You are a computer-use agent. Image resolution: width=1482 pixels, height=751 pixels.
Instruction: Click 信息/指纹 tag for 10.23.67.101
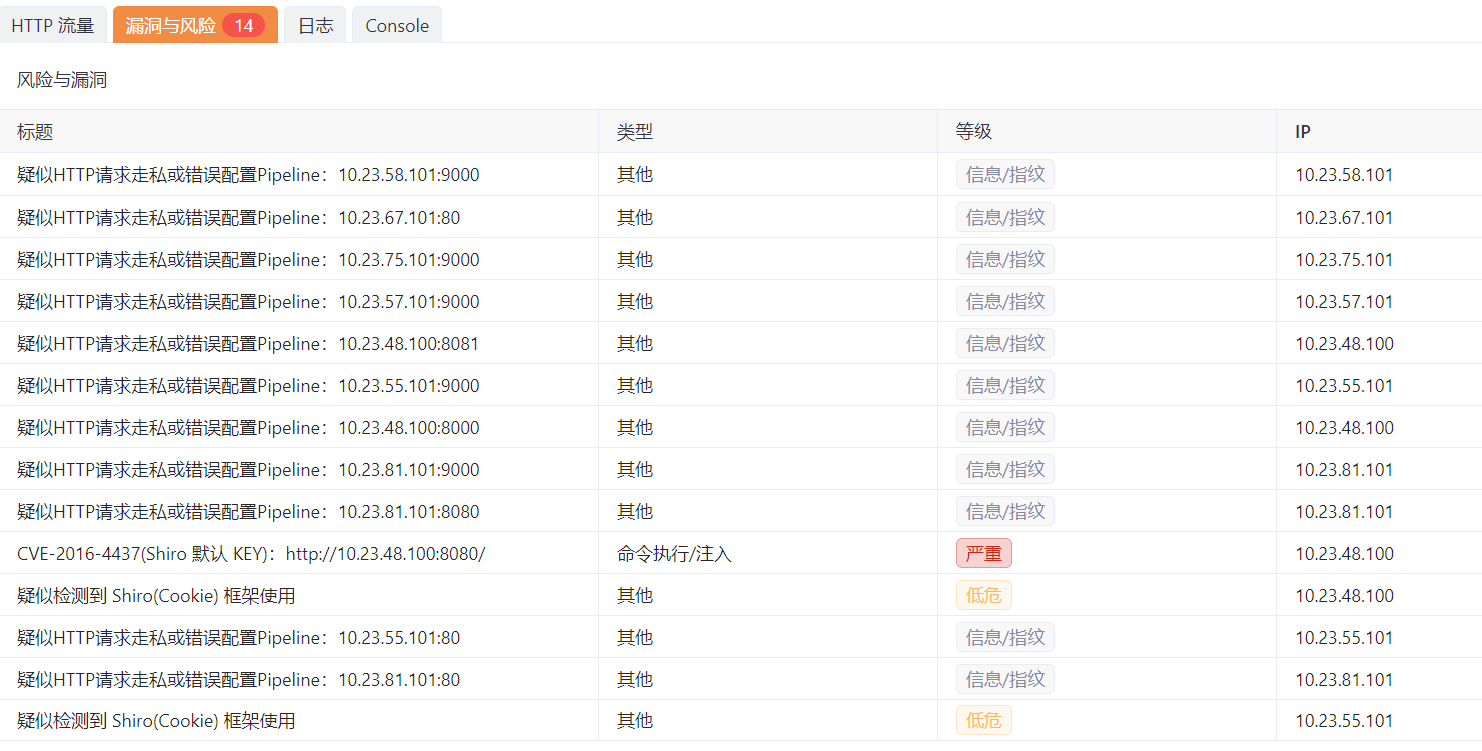pos(1005,217)
